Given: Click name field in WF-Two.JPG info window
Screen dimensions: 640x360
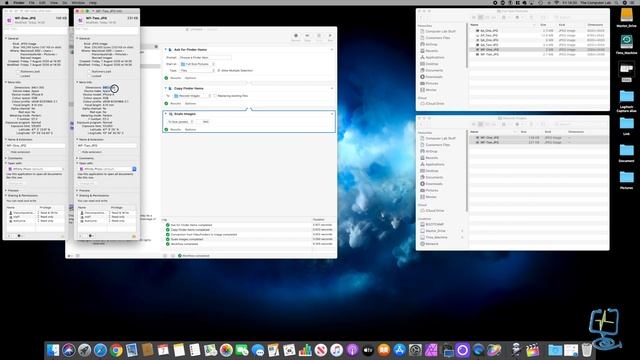Looking at the screenshot, I should click(107, 145).
